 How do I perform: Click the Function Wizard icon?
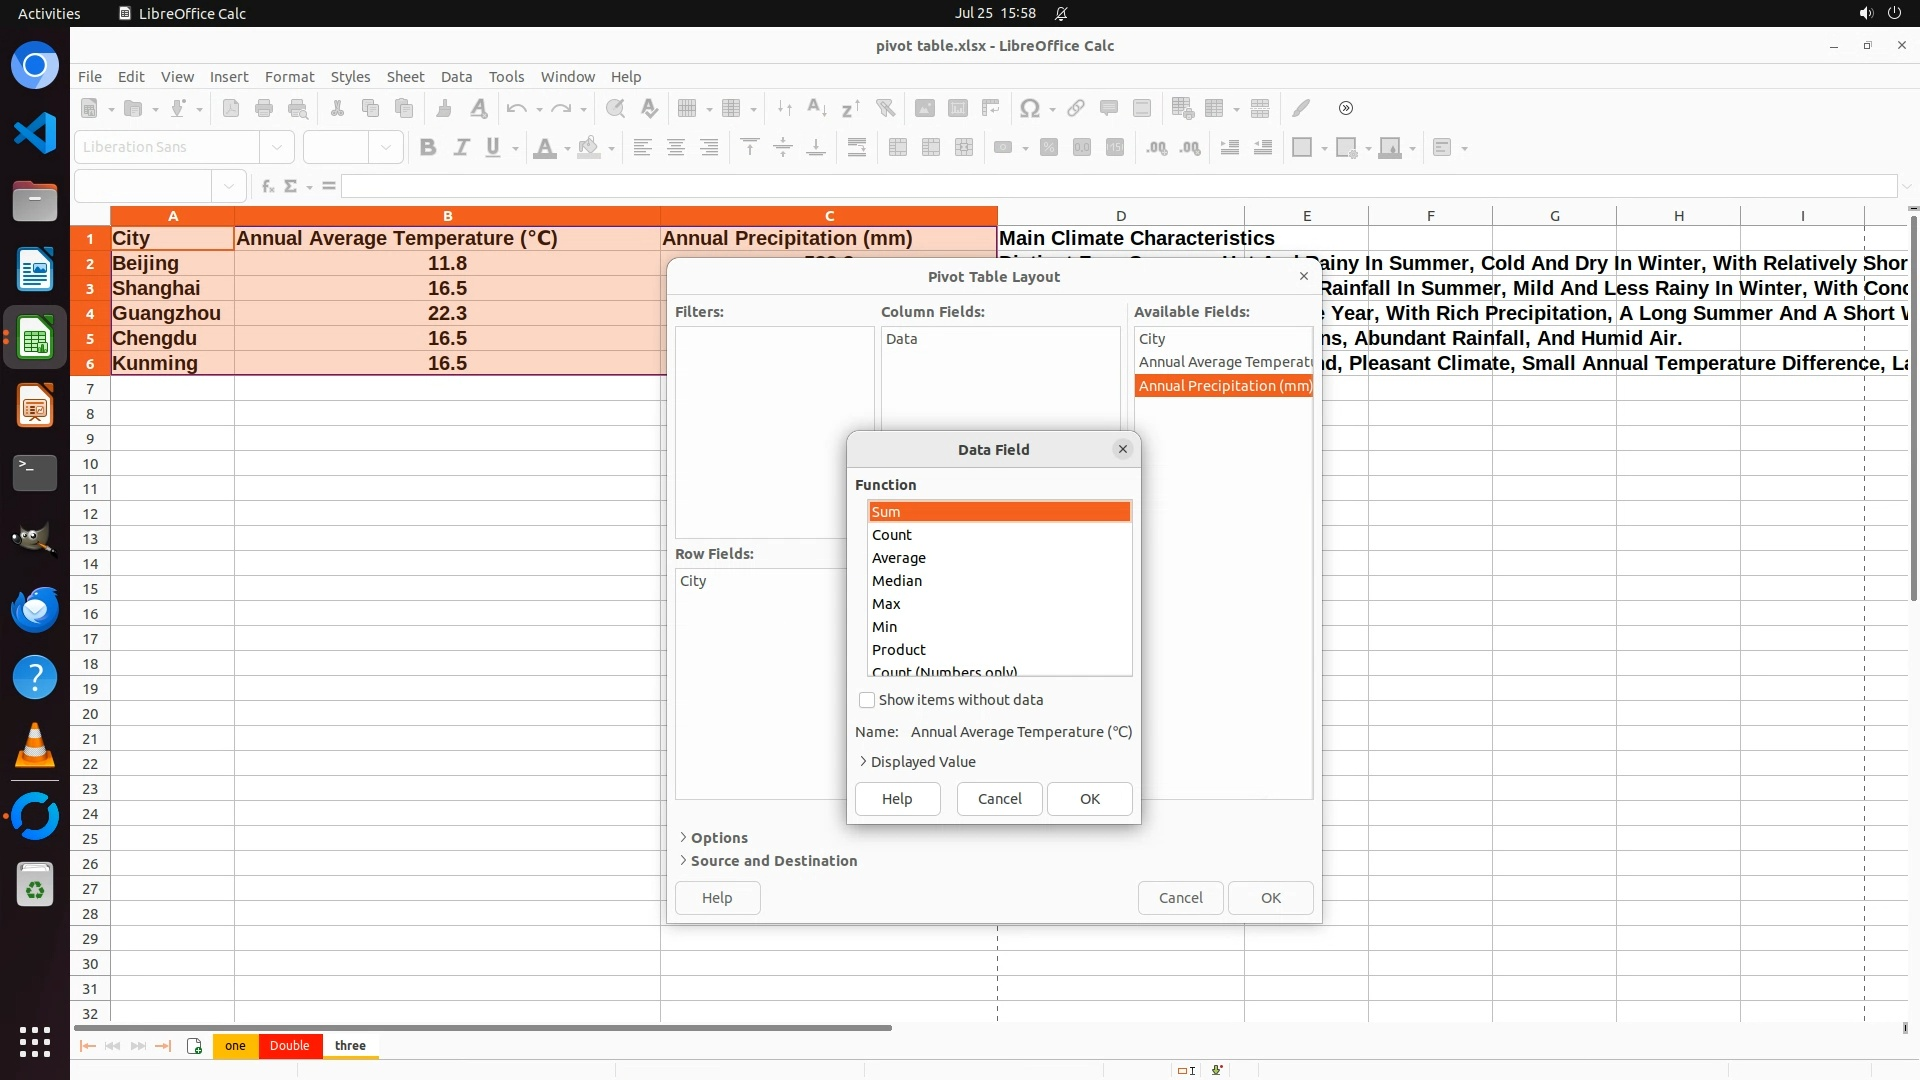coord(267,186)
